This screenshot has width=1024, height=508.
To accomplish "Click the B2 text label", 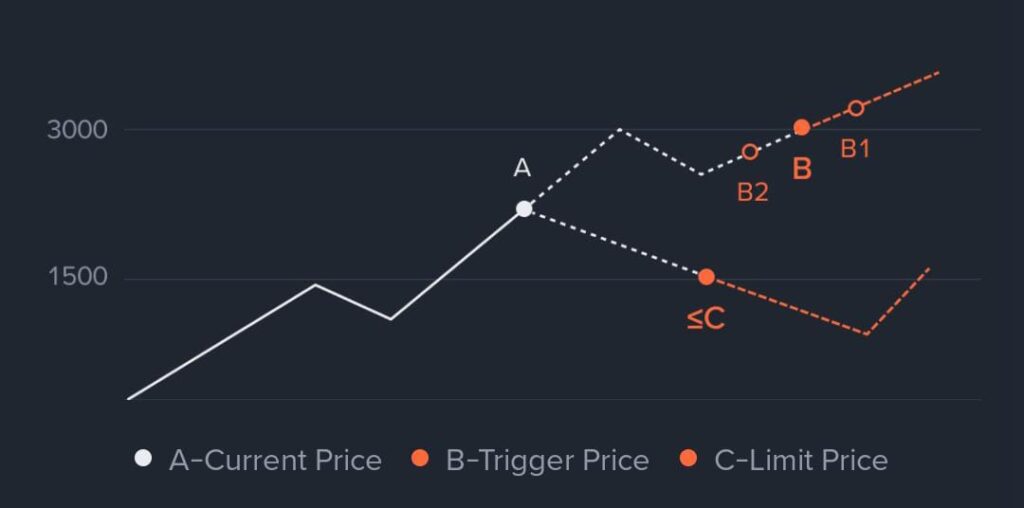I will (x=753, y=192).
